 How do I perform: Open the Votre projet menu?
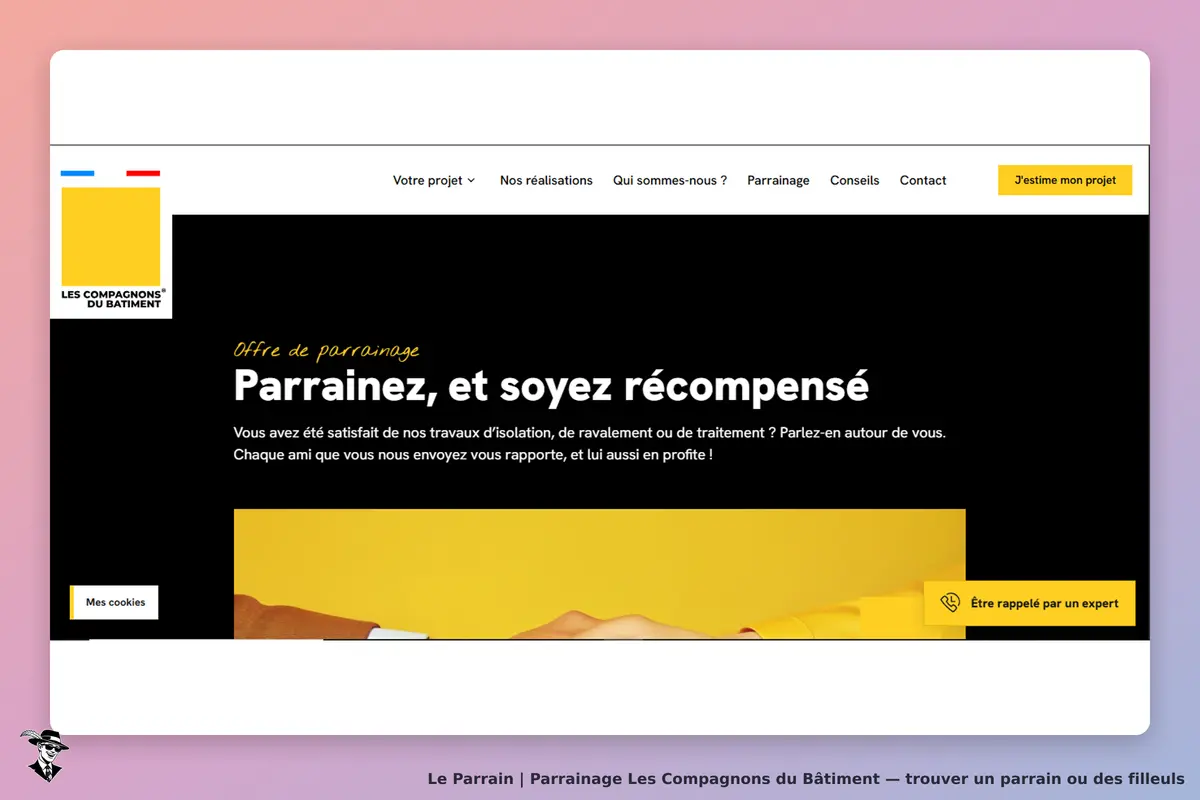(x=434, y=181)
